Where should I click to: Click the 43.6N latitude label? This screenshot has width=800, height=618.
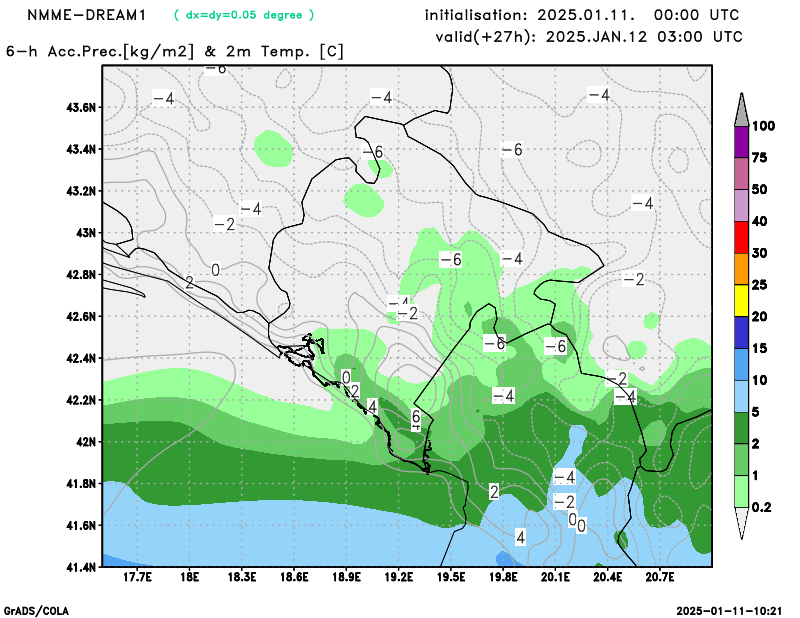[x=81, y=108]
